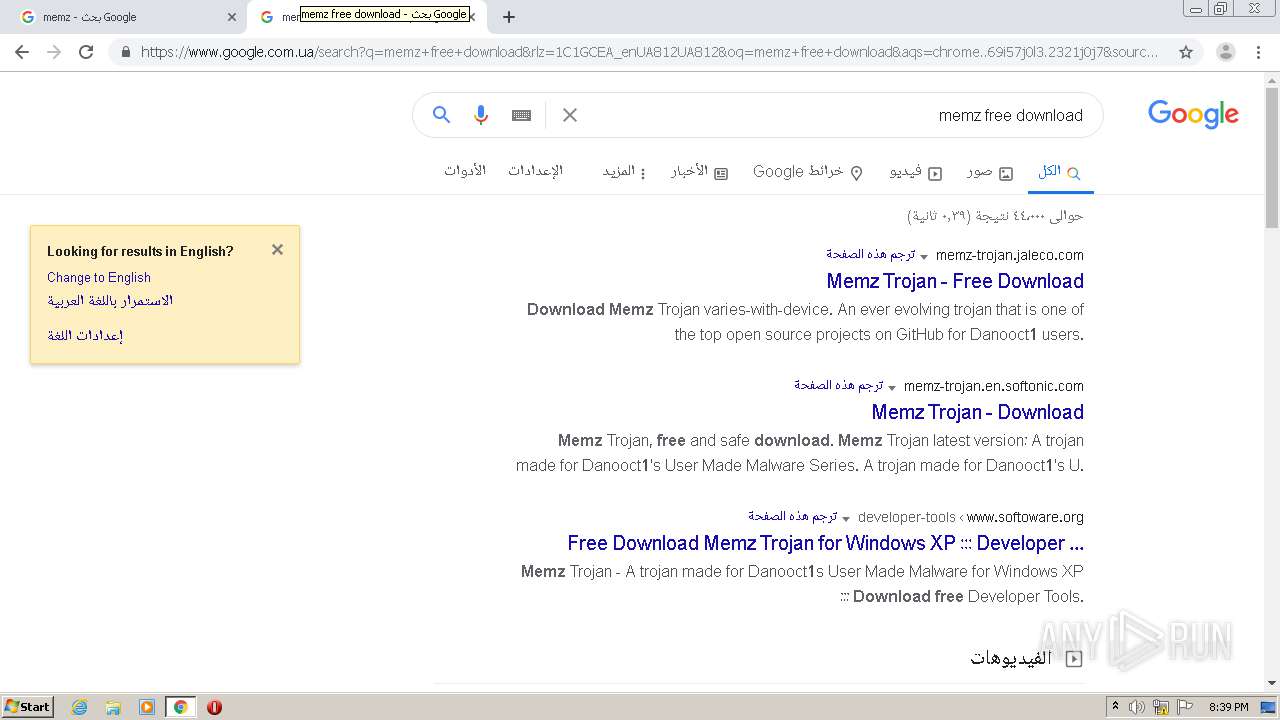Click the Google logo
Image resolution: width=1280 pixels, height=720 pixels.
point(1193,114)
